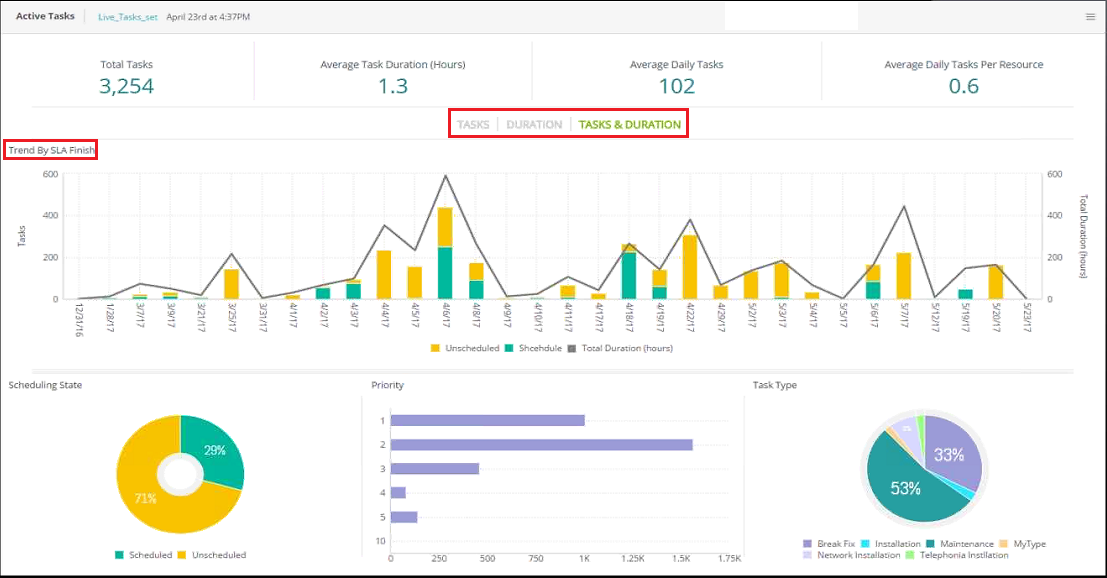Screen dimensions: 1107x578
Task: Toggle Maintenance legend entry
Action: pos(960,543)
